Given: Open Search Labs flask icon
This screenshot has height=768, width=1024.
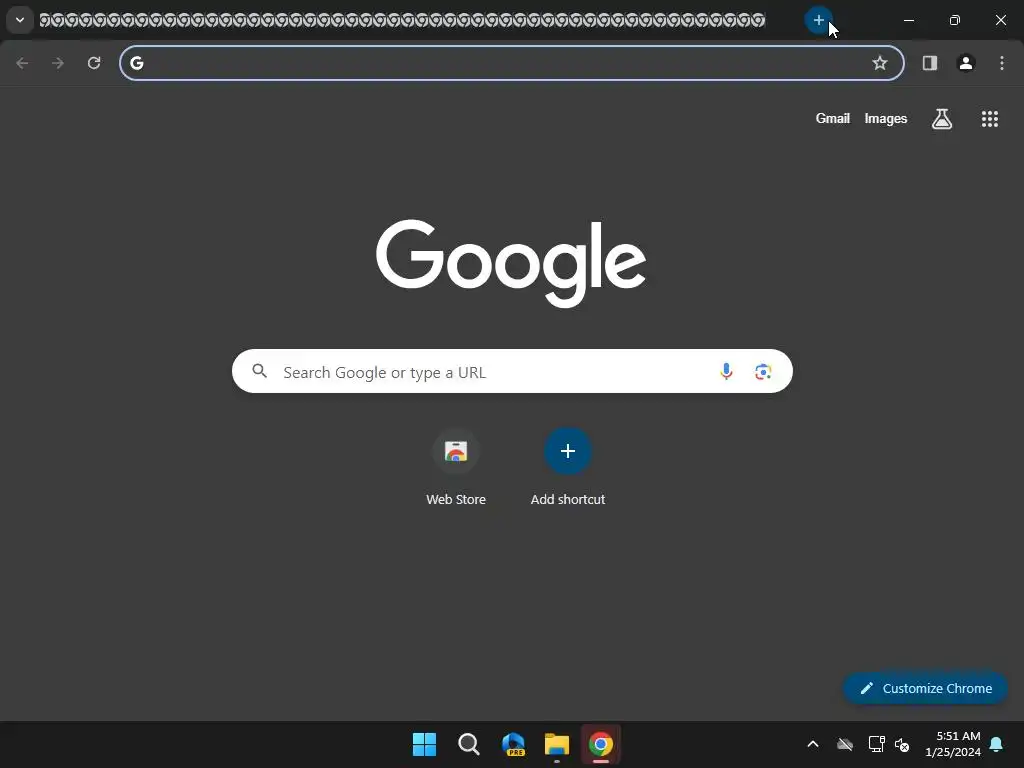Looking at the screenshot, I should click(942, 118).
